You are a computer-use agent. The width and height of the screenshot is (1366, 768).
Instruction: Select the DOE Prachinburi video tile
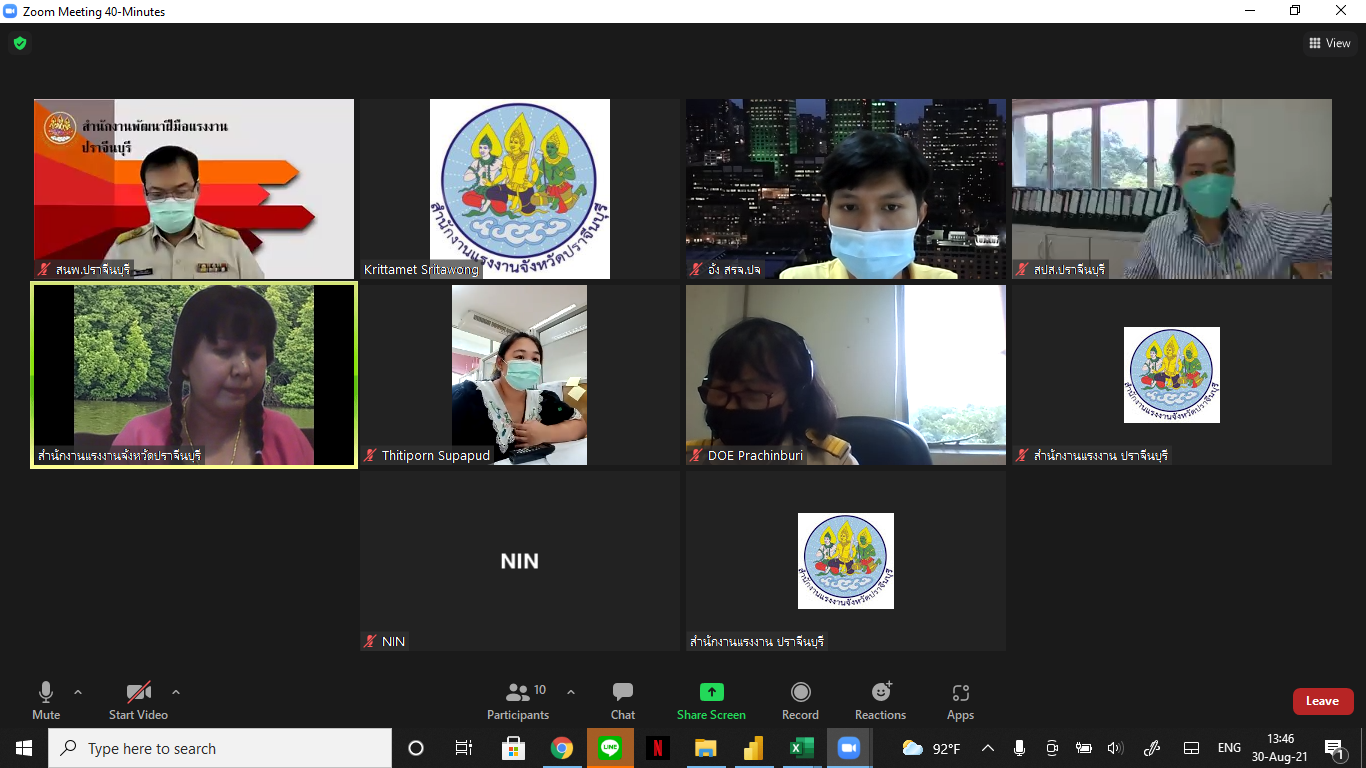(x=845, y=375)
